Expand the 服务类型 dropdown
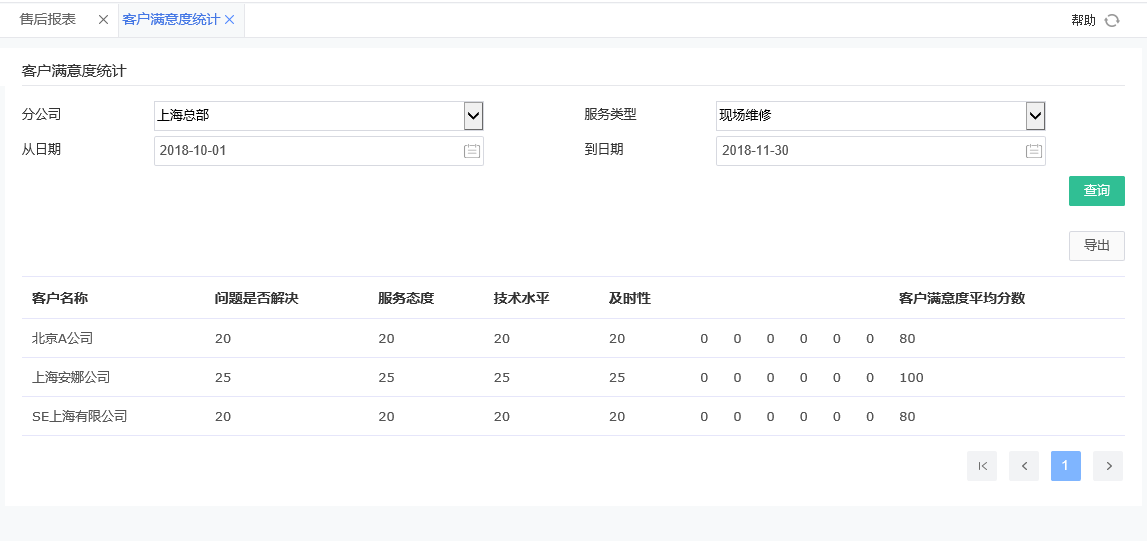The height and width of the screenshot is (541, 1147). tap(1035, 116)
